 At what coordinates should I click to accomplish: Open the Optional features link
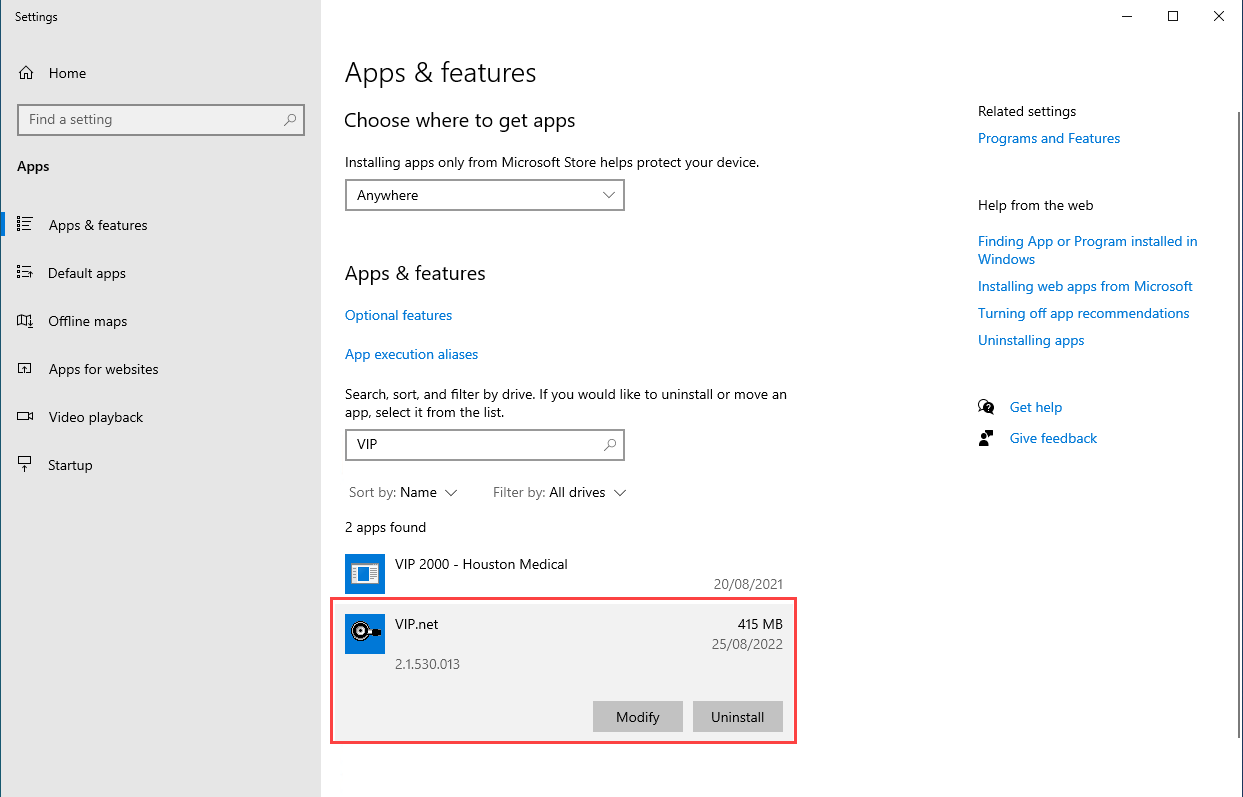tap(399, 315)
